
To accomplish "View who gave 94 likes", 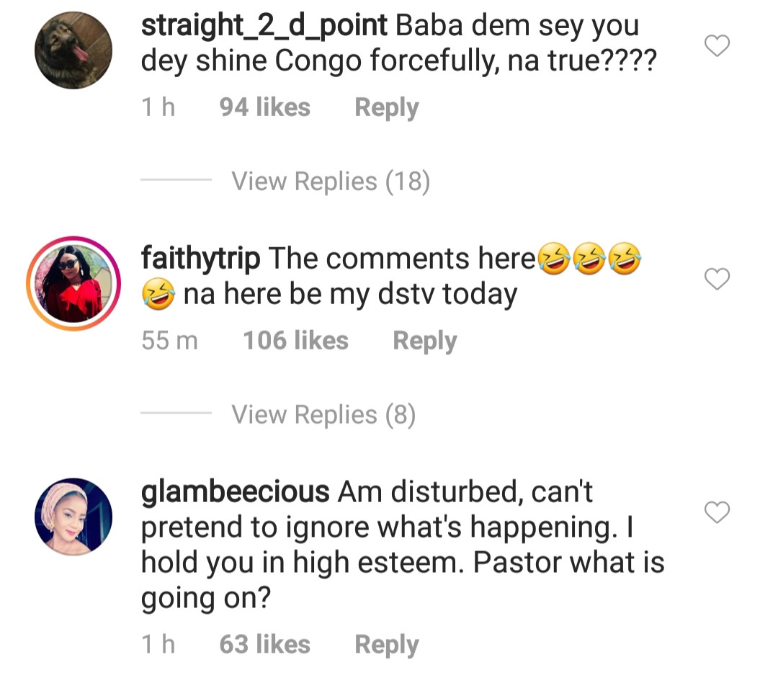I will point(265,107).
